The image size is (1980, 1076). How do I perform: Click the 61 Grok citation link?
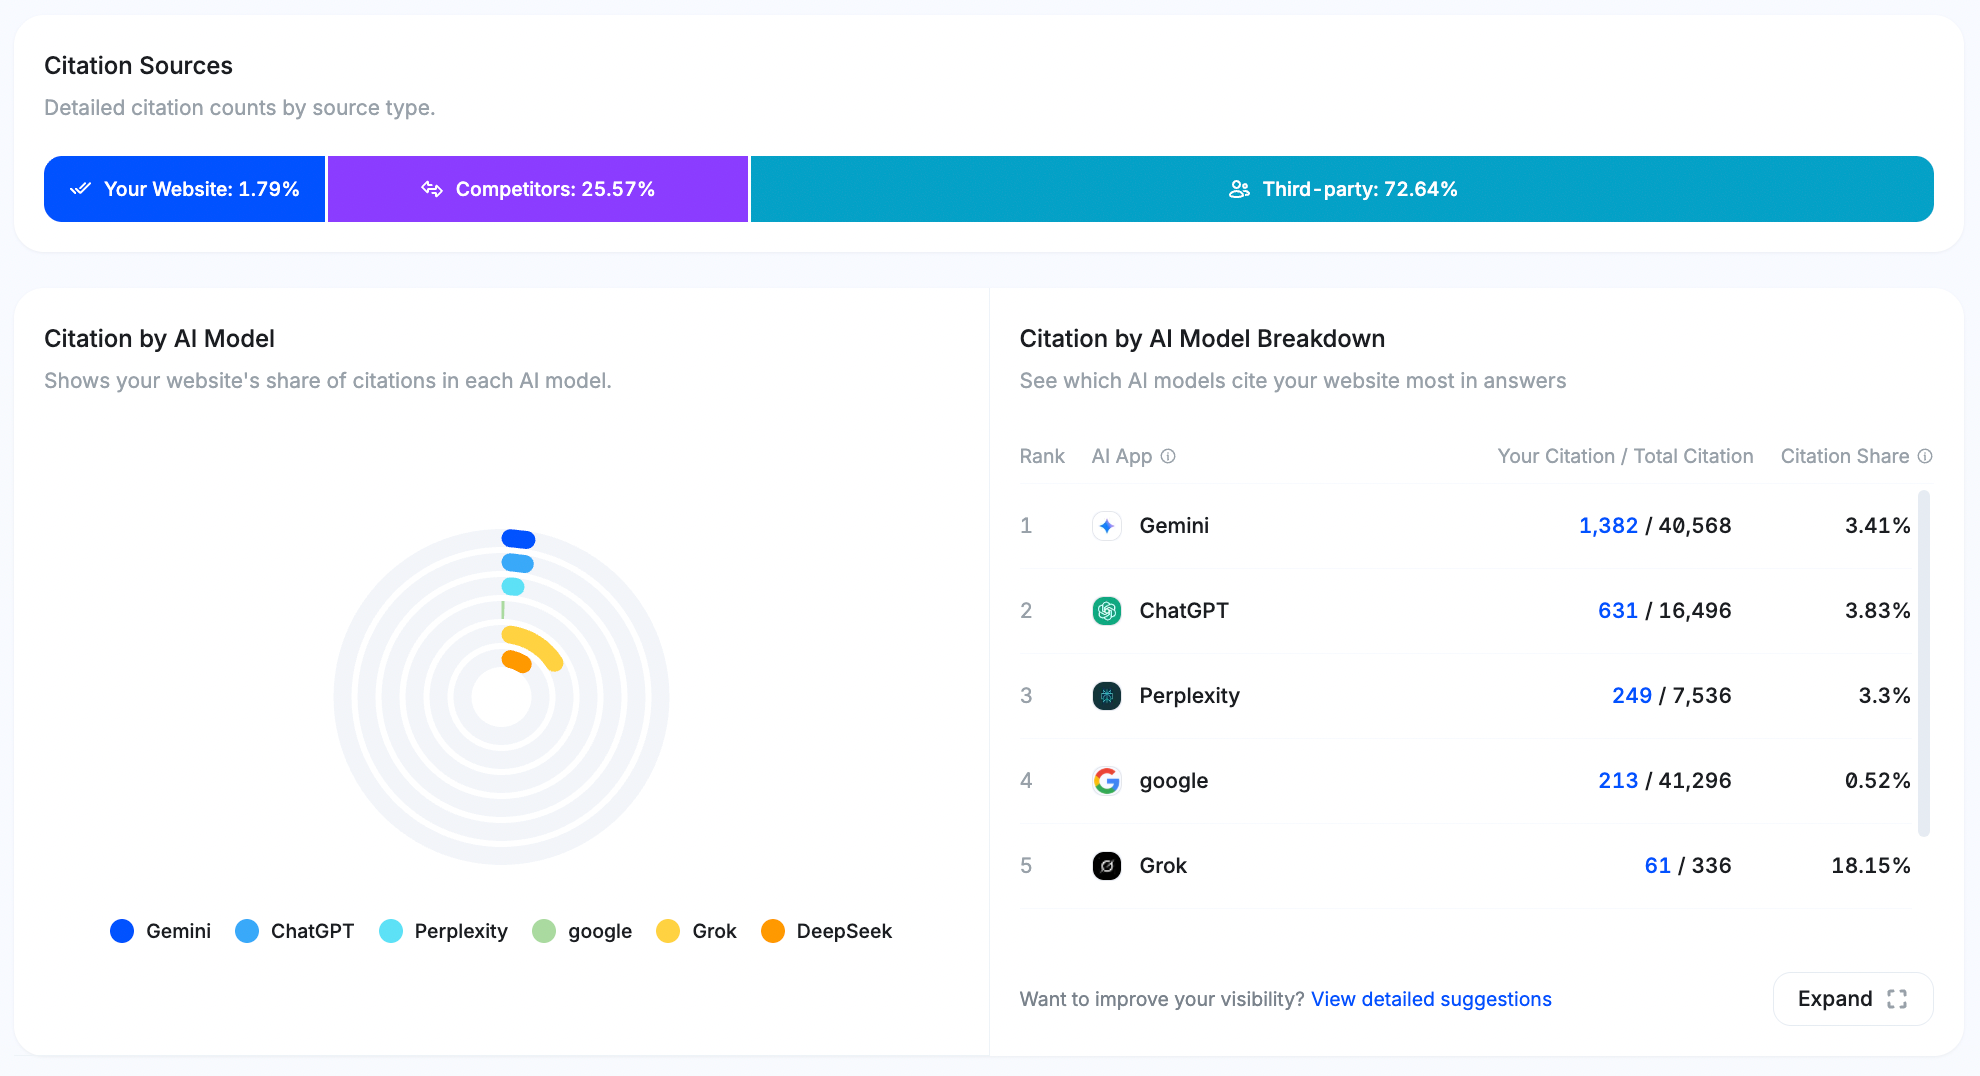point(1657,865)
